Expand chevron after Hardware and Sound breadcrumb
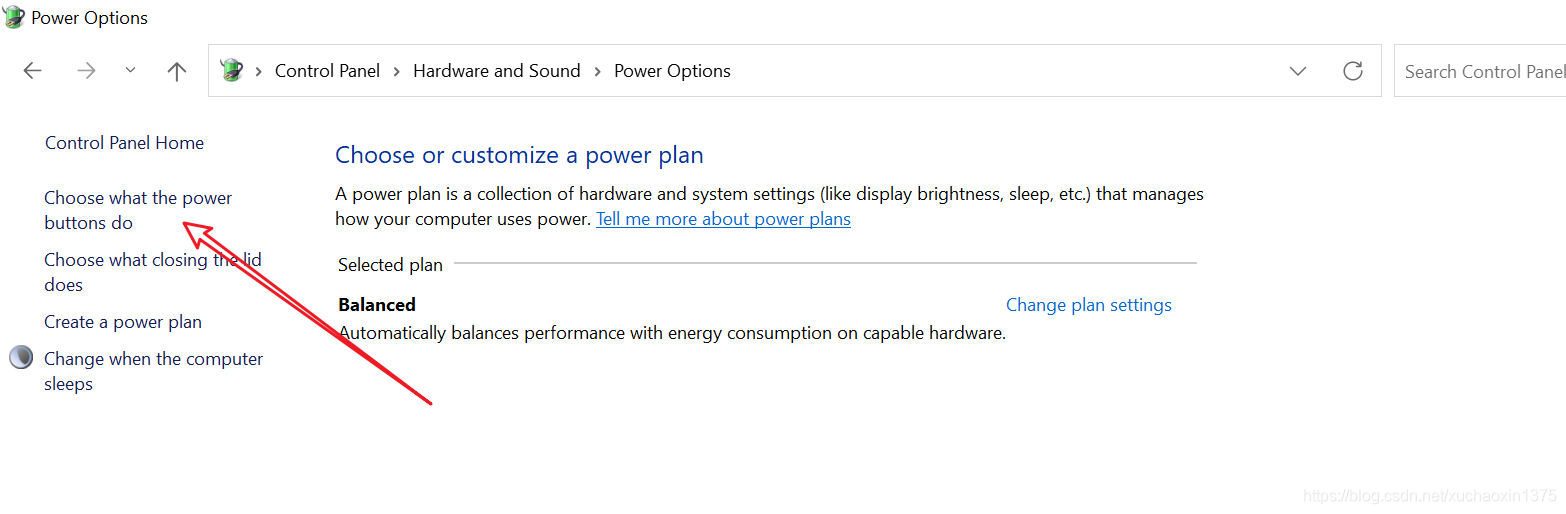This screenshot has width=1566, height=514. [597, 71]
